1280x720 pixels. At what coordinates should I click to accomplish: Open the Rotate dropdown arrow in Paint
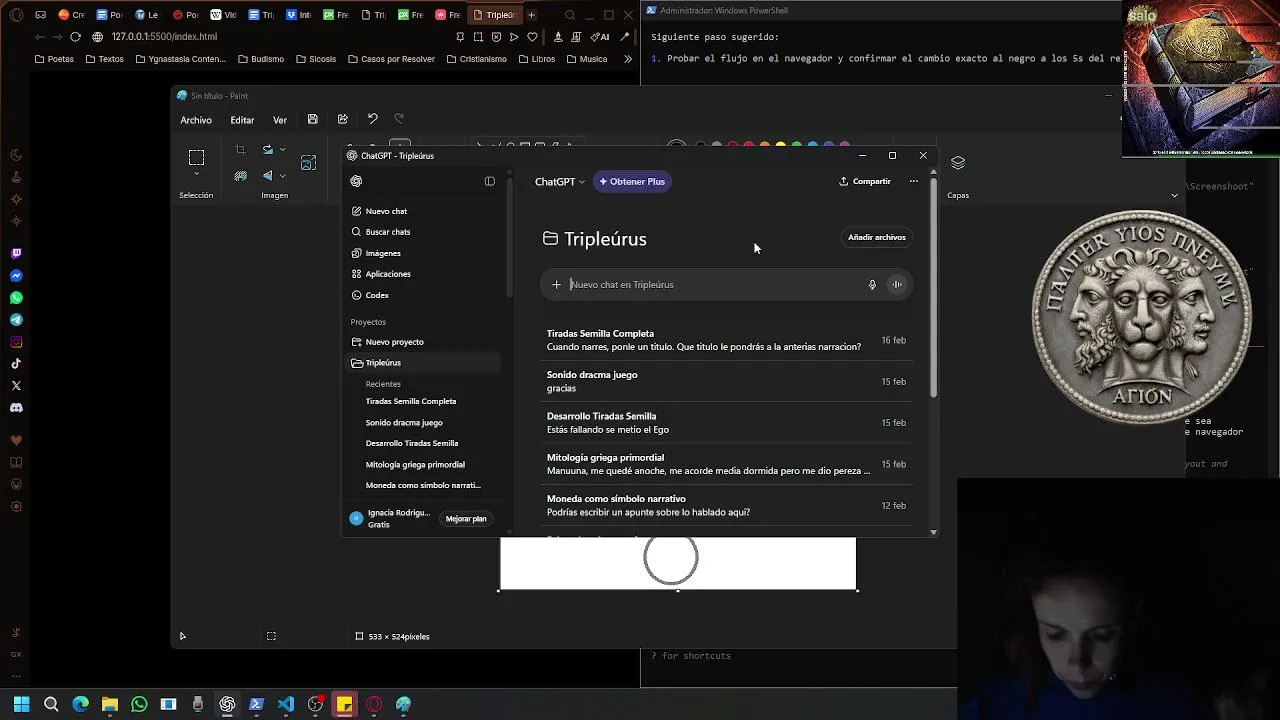coord(282,150)
